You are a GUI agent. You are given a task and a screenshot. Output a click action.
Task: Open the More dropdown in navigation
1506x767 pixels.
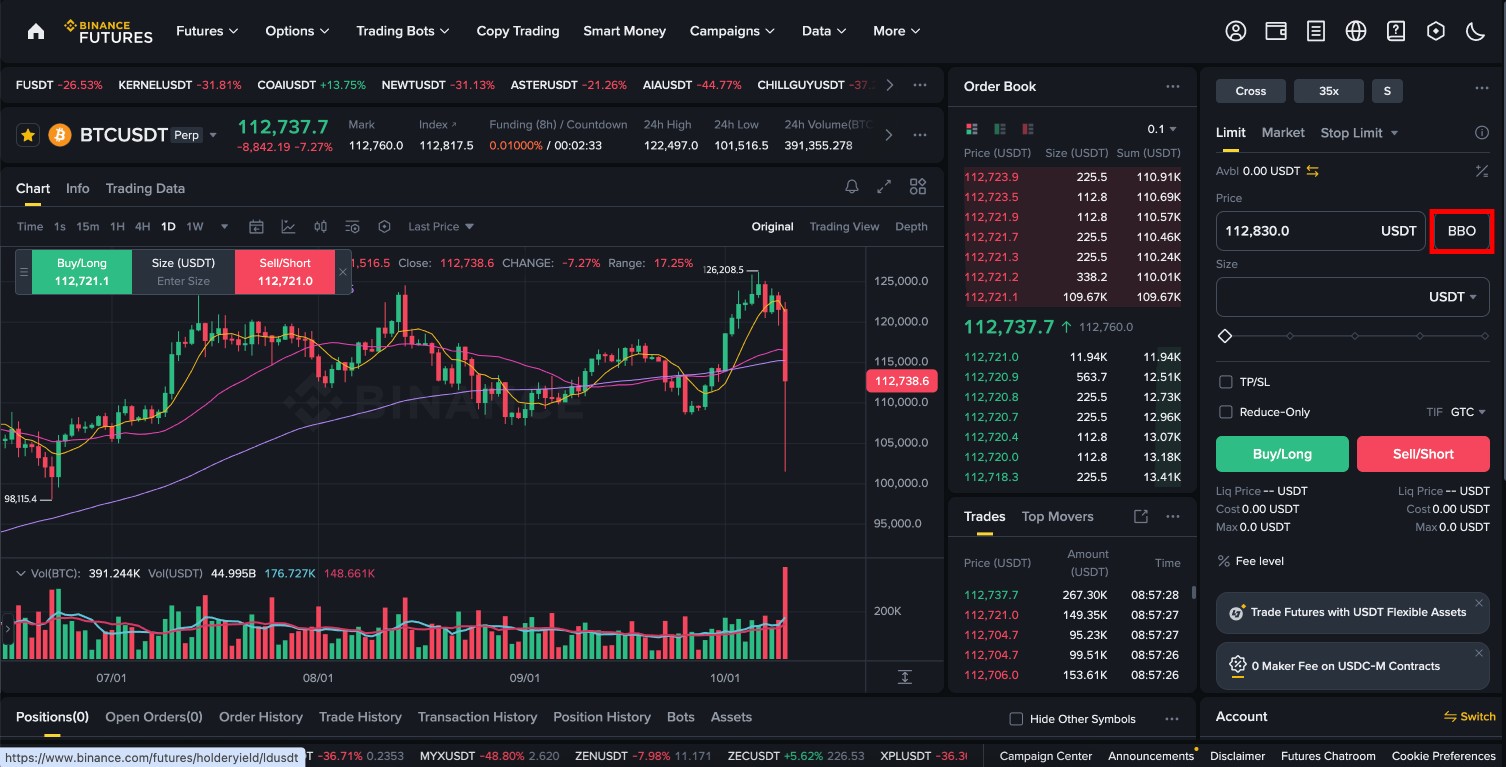pos(897,31)
